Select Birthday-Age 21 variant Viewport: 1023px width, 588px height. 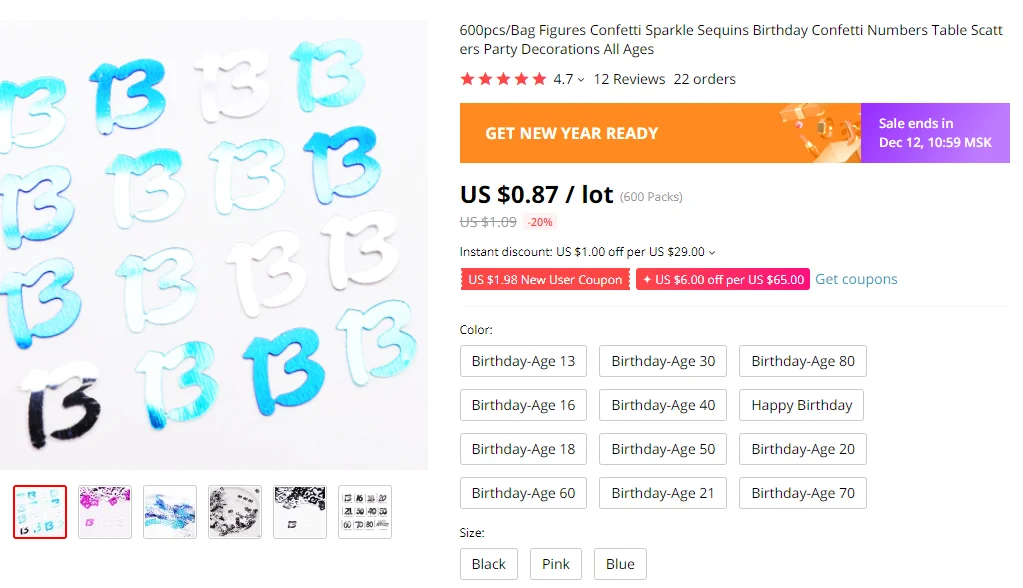pos(663,493)
